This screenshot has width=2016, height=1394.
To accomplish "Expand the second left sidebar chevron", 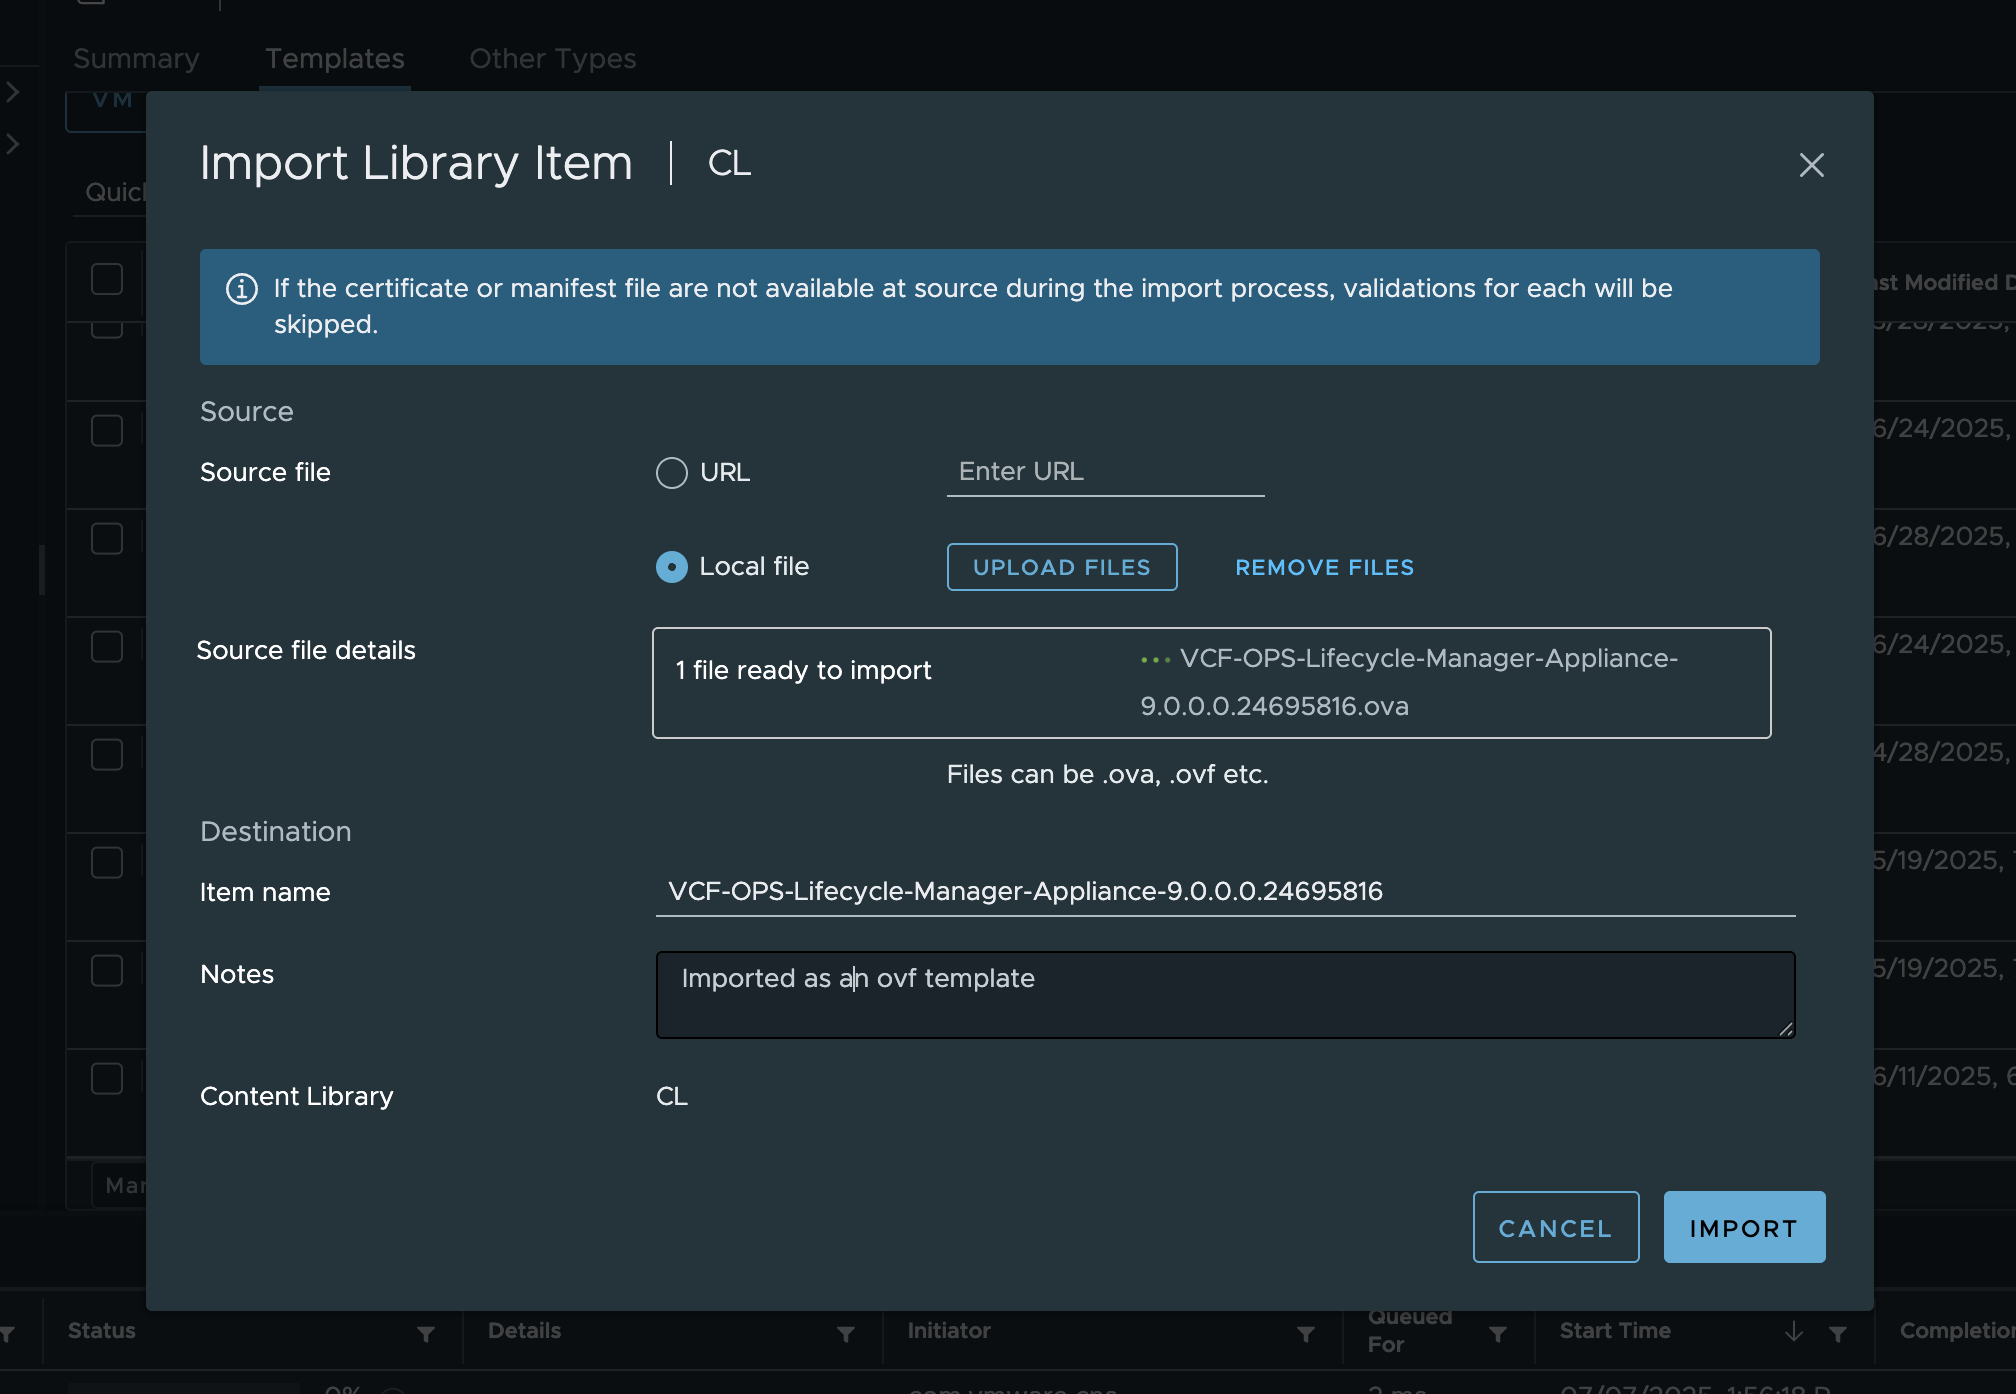I will click(13, 144).
